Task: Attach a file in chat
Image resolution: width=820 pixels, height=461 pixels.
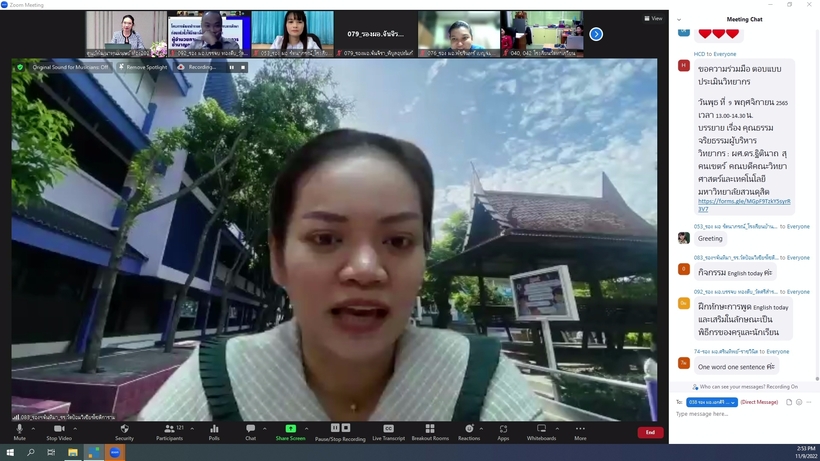Action: click(x=789, y=402)
